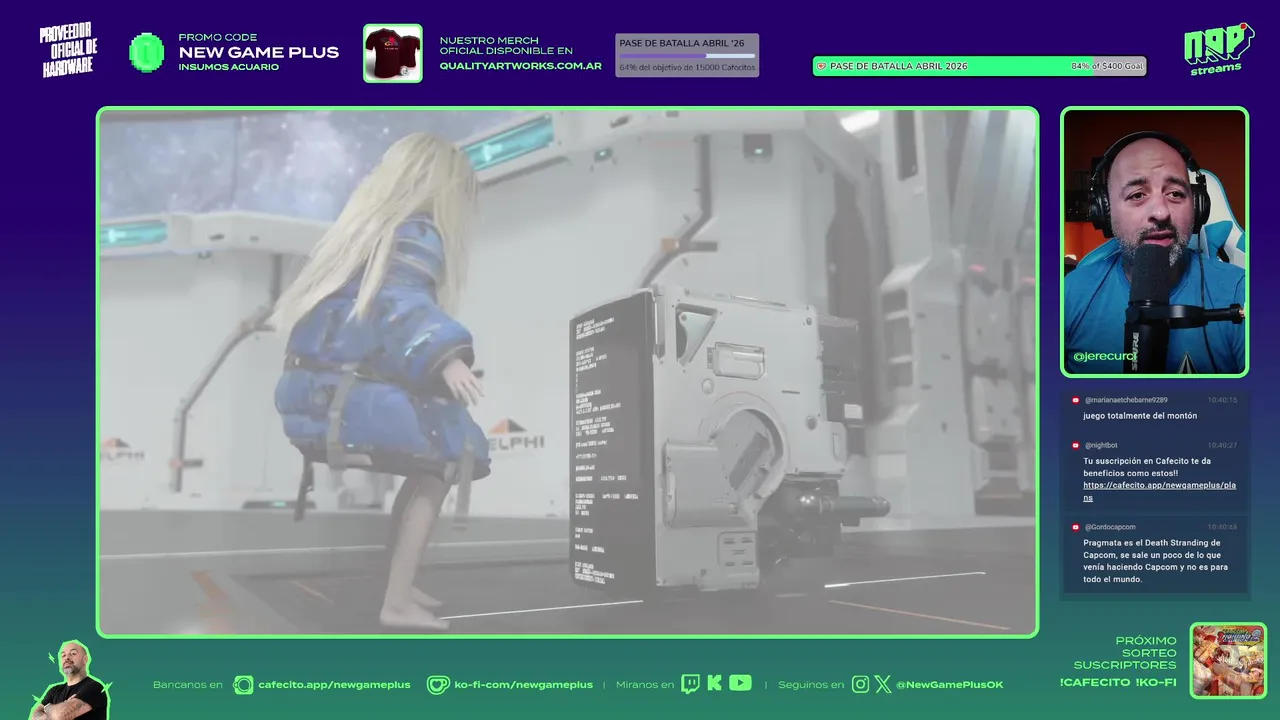Click the message "juego totalmente del montón"

click(1139, 416)
